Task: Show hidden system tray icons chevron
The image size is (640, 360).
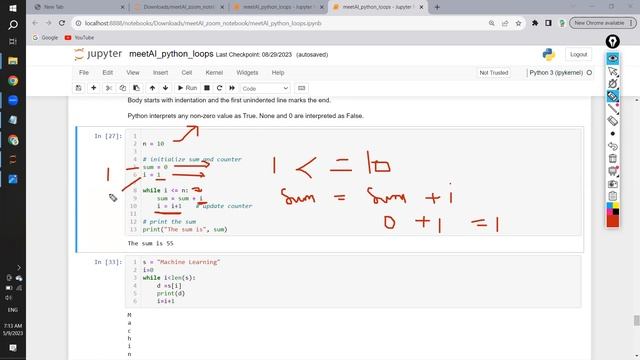Action: [19, 267]
